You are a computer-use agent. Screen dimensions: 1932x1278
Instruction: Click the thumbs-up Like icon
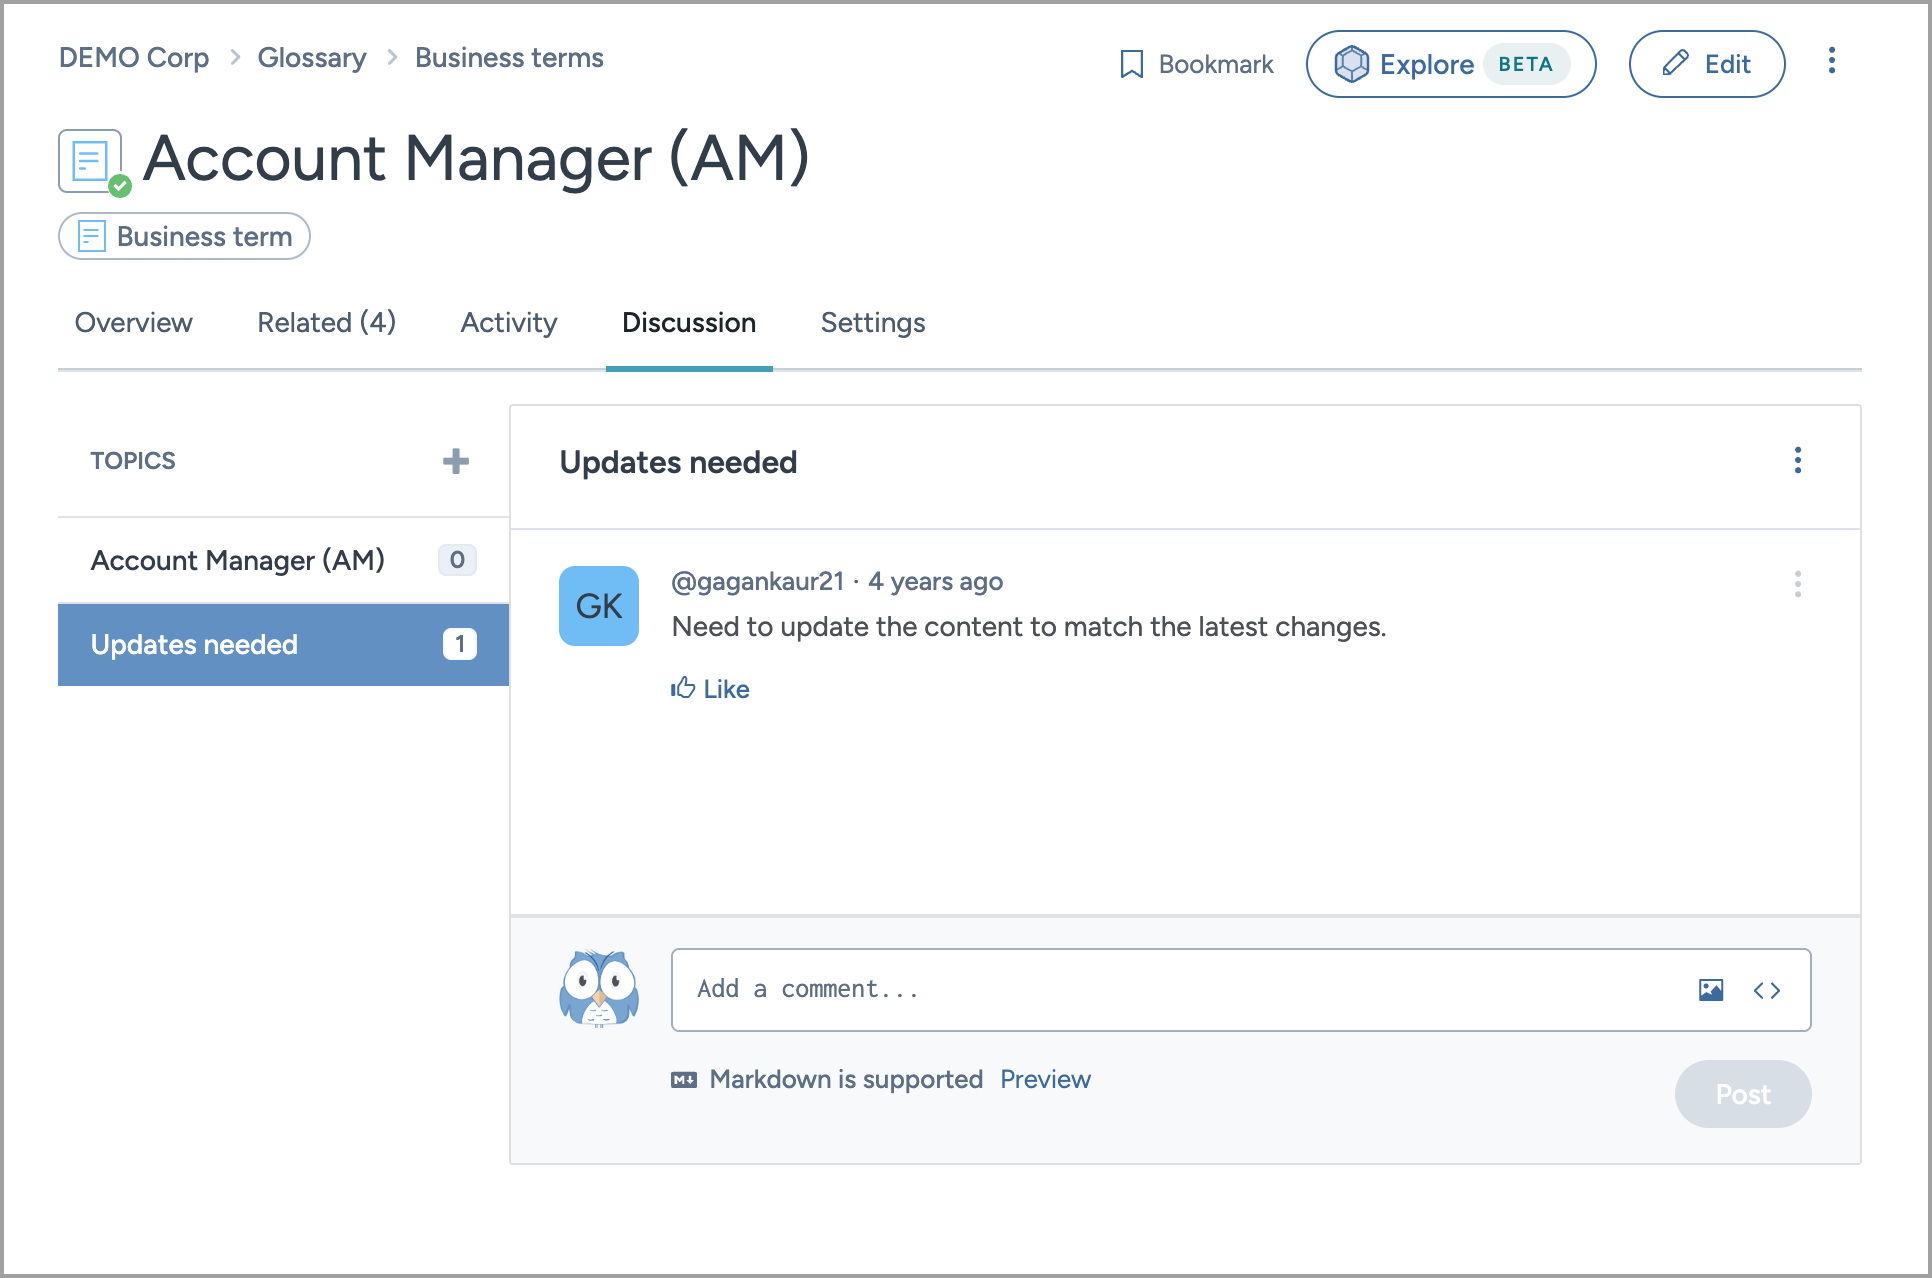click(683, 688)
